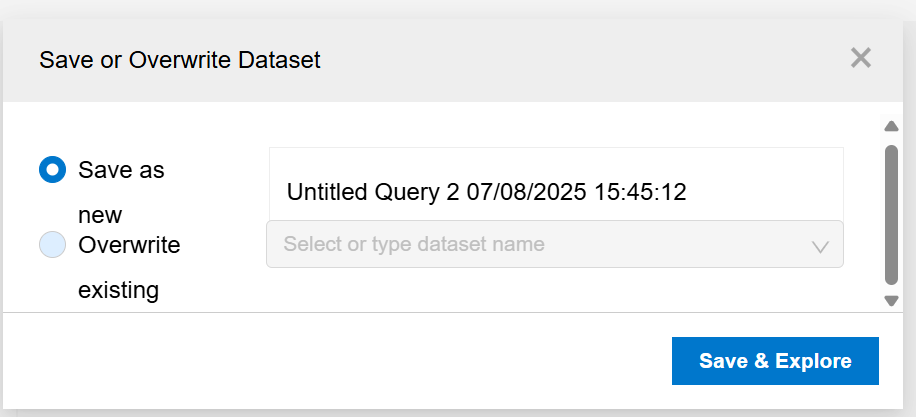This screenshot has height=417, width=916.
Task: Click the scrollbar down arrow in dialog
Action: (891, 301)
